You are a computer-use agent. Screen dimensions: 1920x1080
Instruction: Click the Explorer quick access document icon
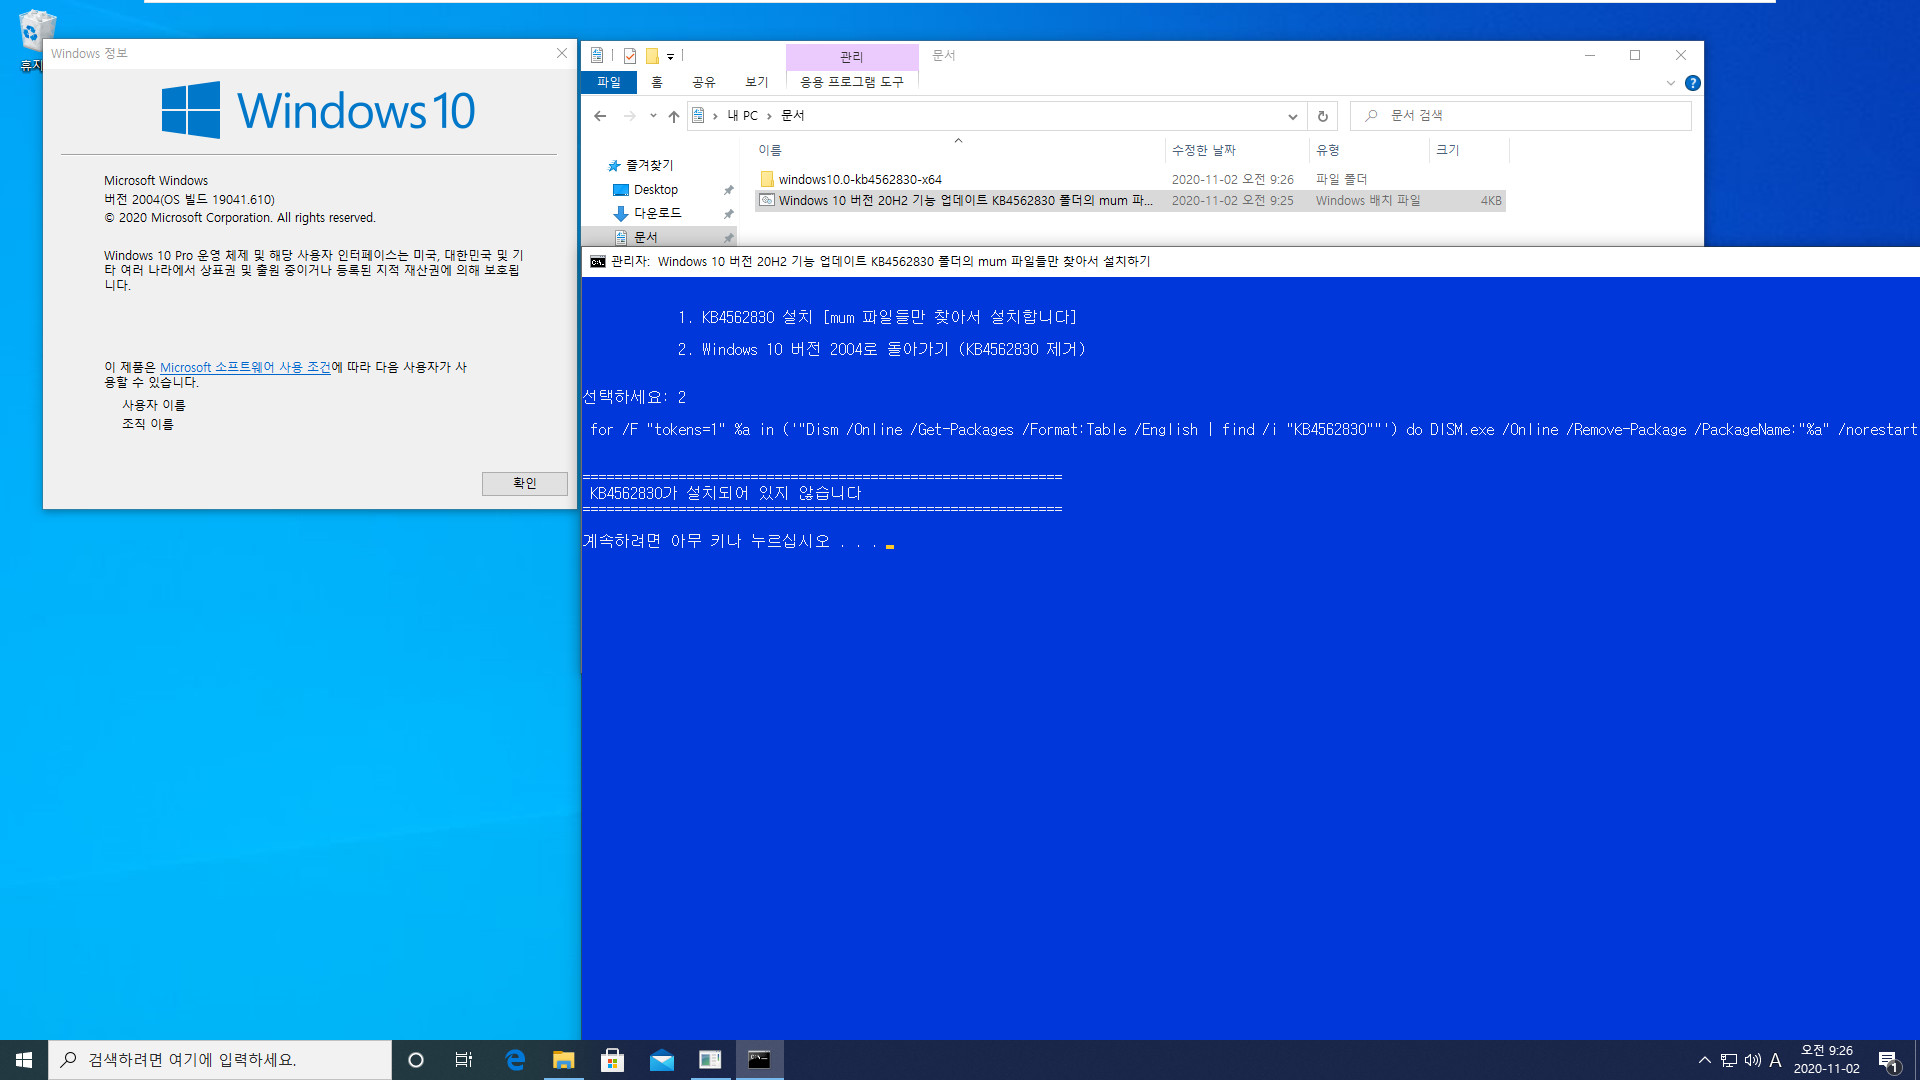coord(597,56)
